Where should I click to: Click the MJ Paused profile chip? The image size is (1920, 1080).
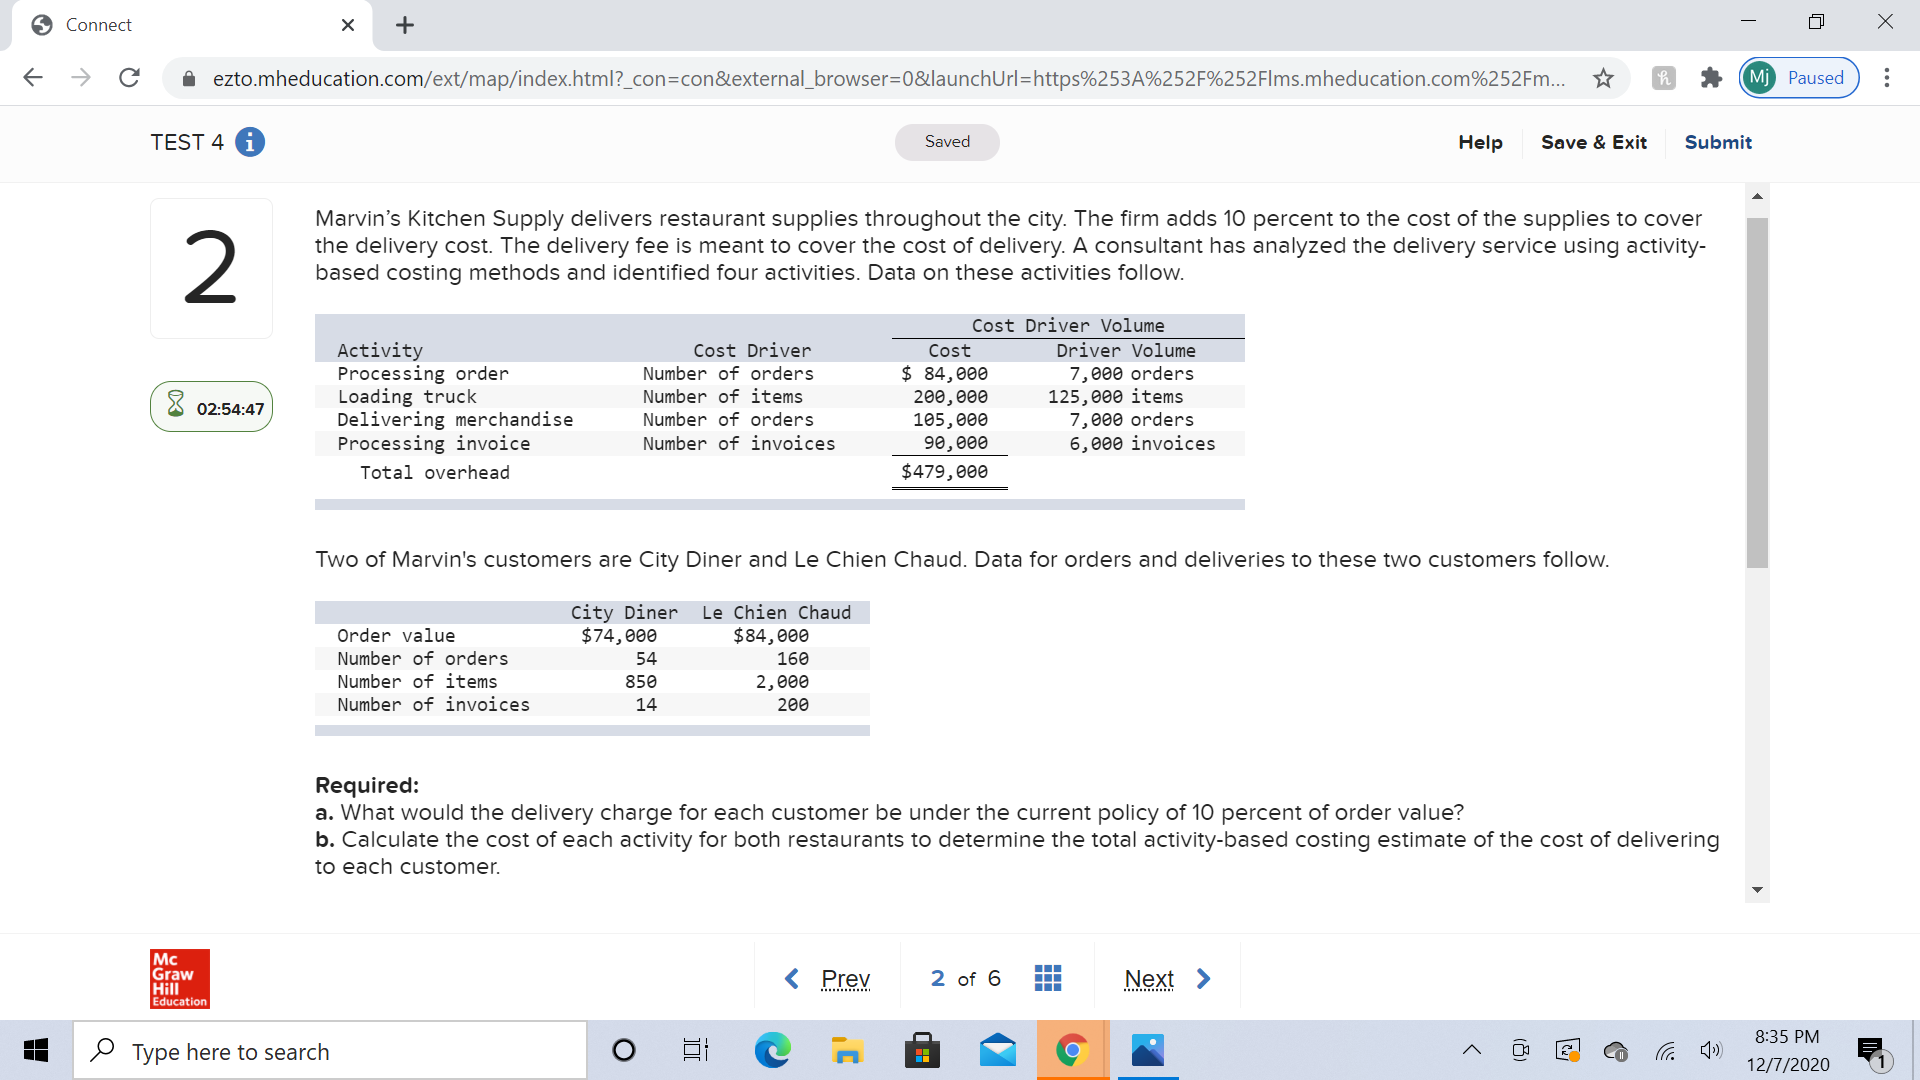tap(1799, 78)
